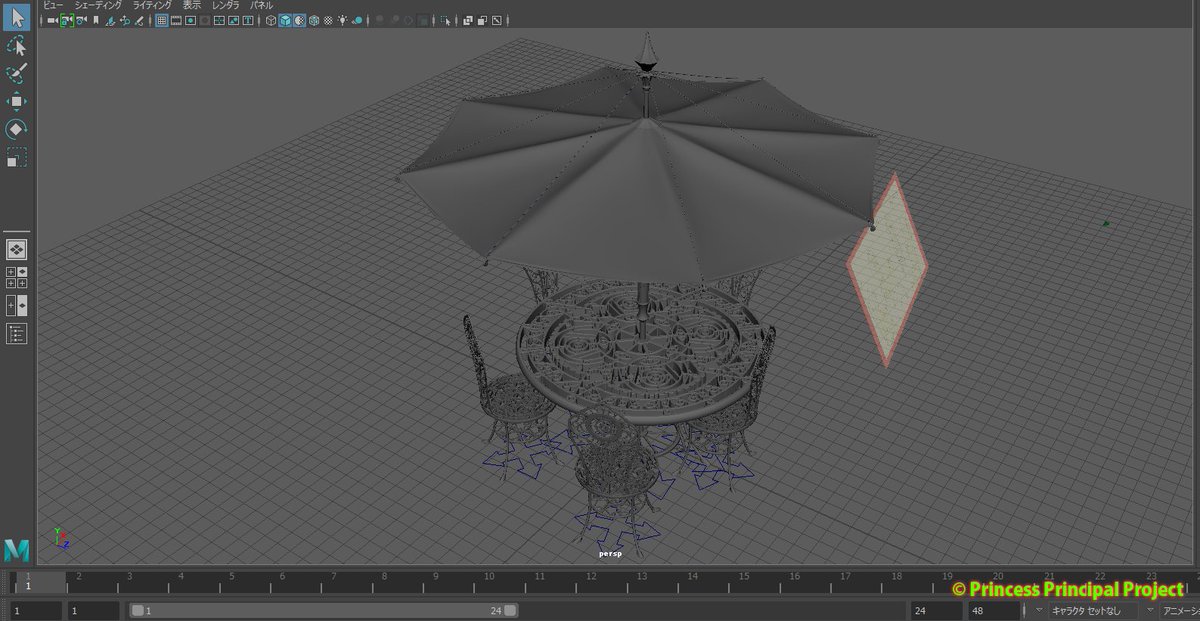Enable Wireframe on Shaded icon
1200x621 pixels.
pos(313,20)
